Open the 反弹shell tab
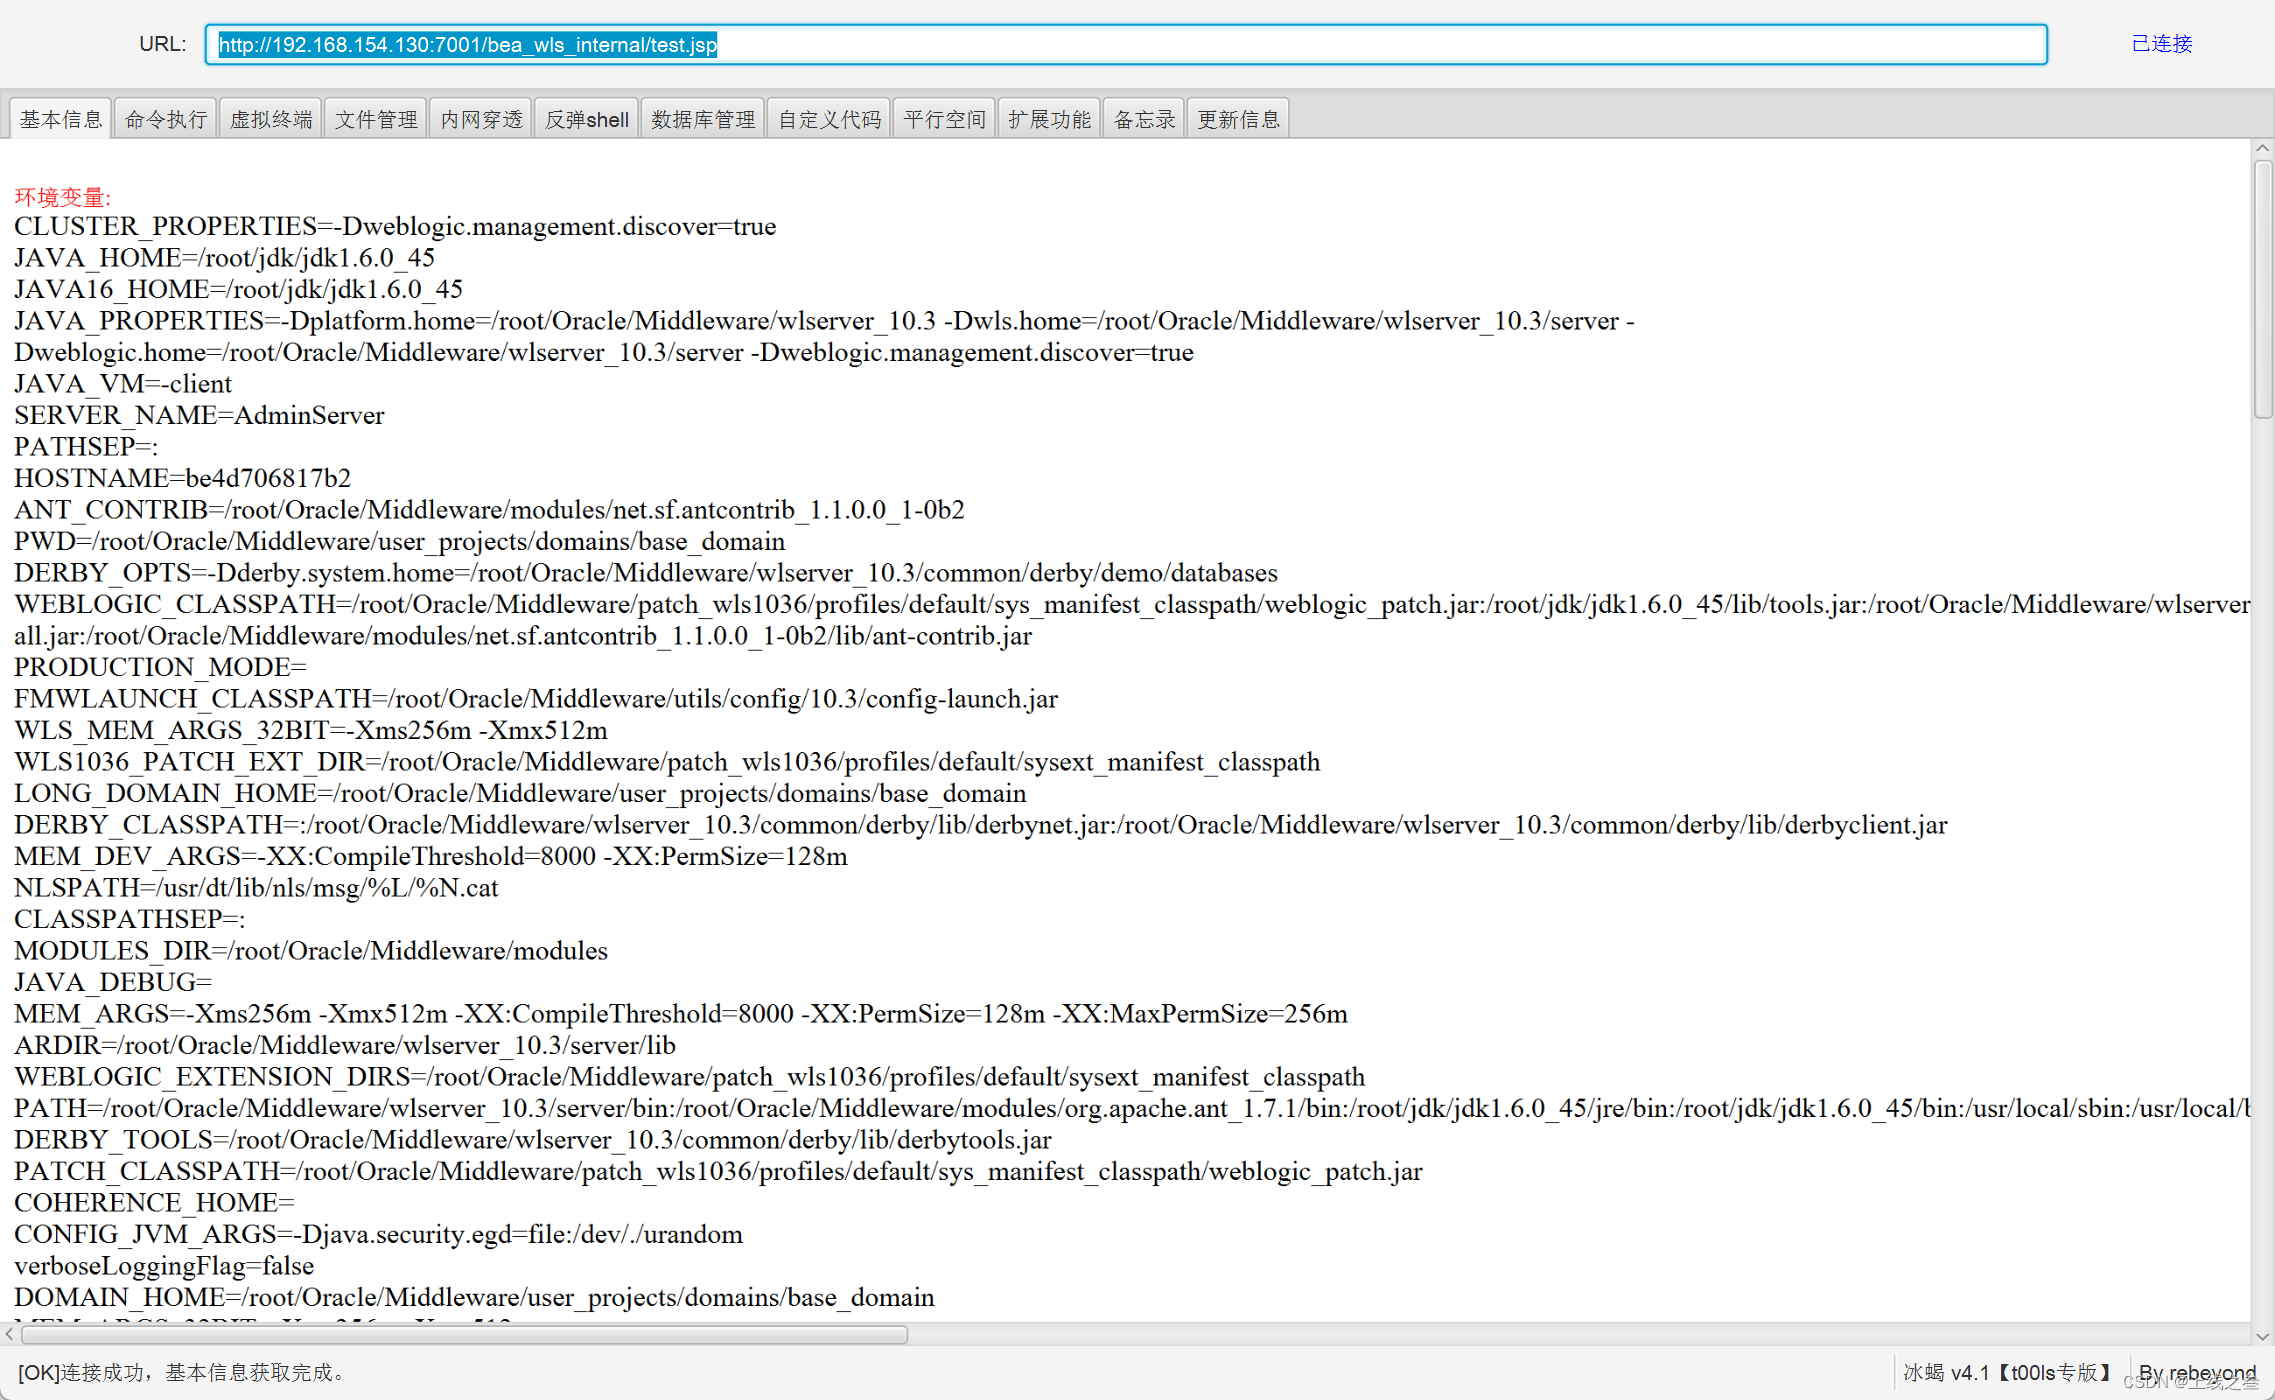The height and width of the screenshot is (1400, 2275). click(587, 120)
